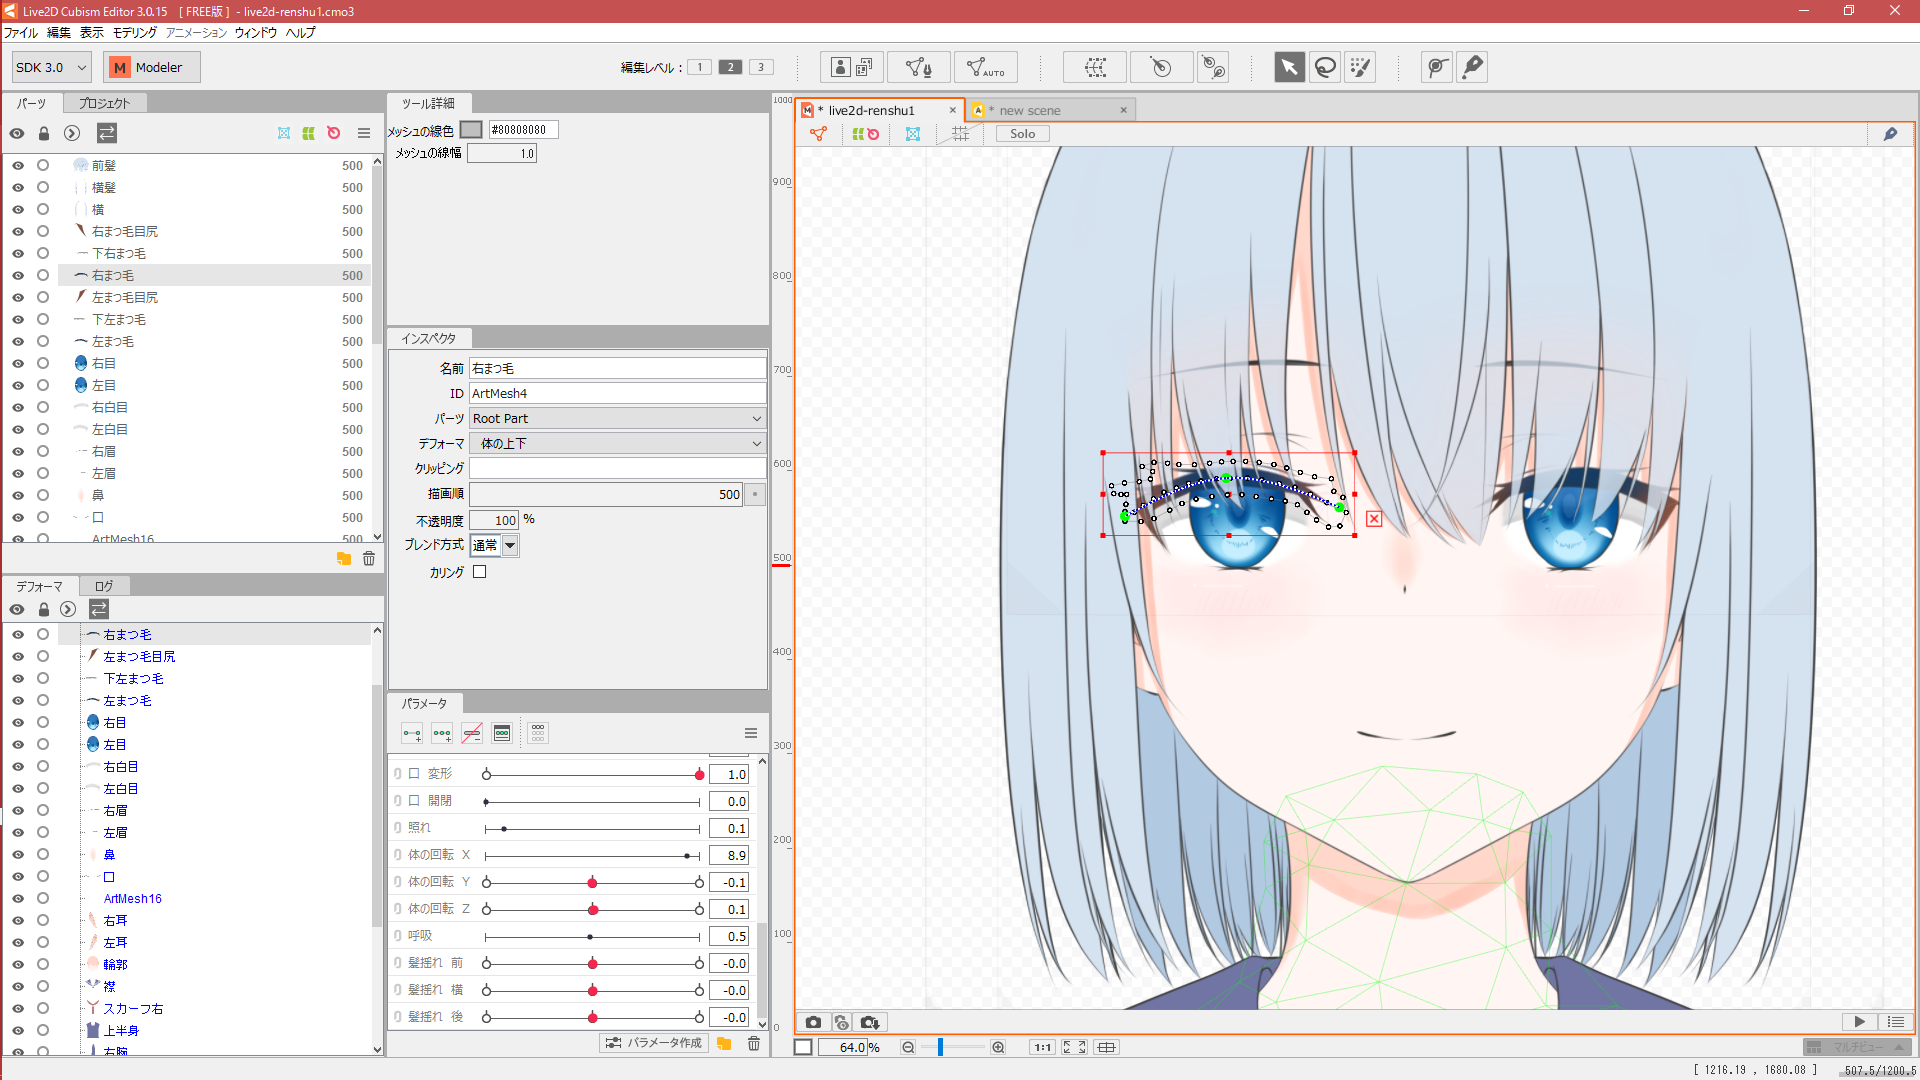1920x1080 pixels.
Task: Click the parameter settings list icon
Action: point(750,733)
